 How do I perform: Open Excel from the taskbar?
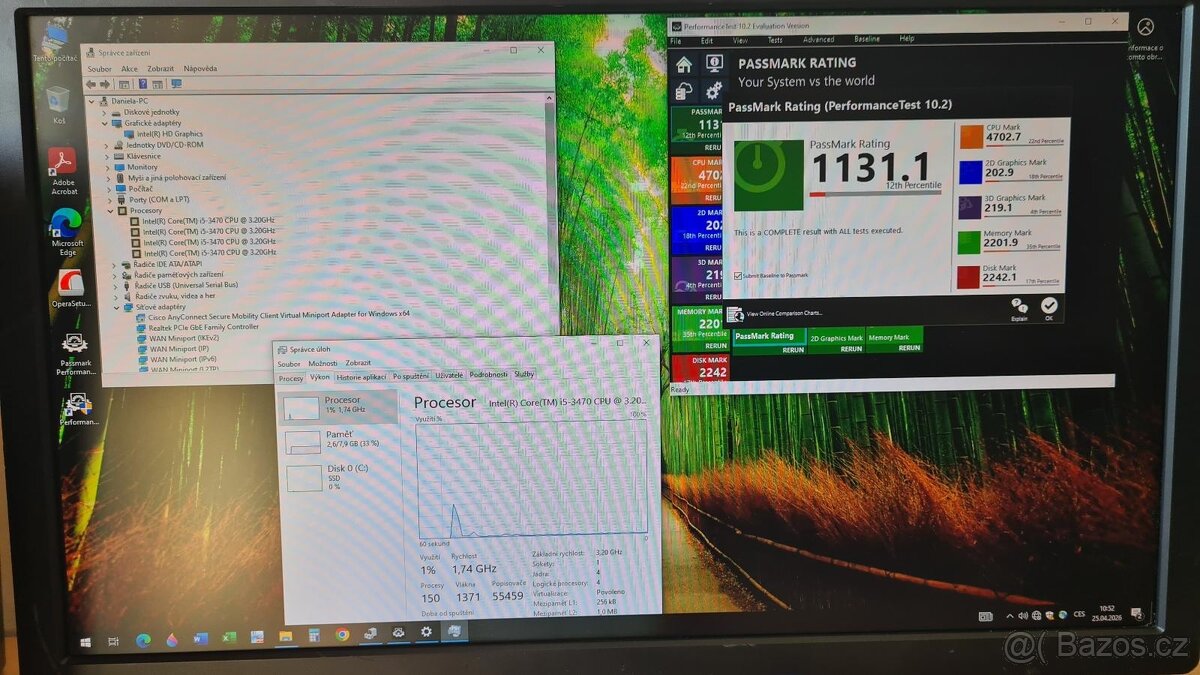tap(229, 637)
